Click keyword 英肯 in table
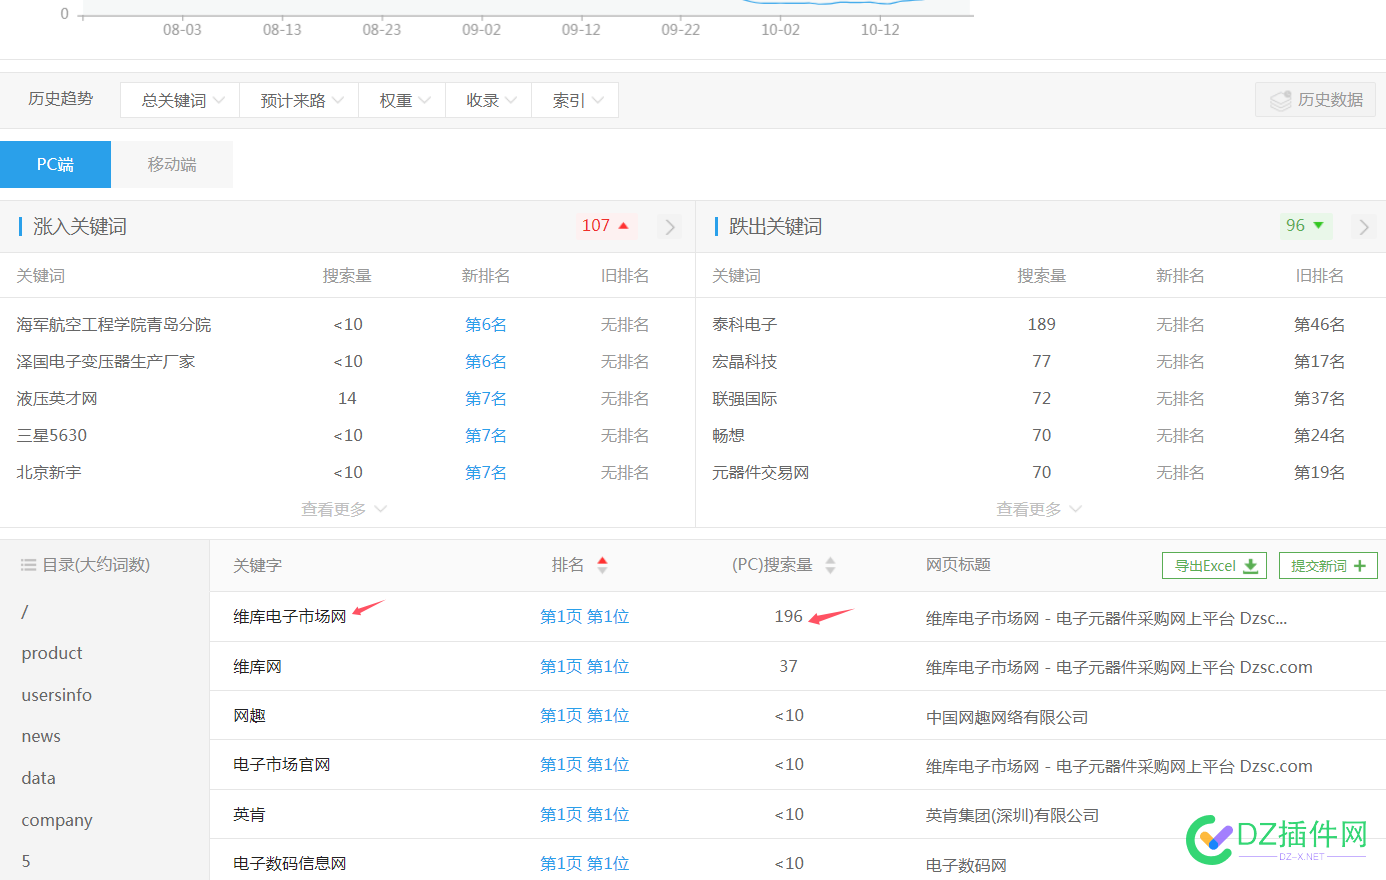Viewport: 1386px width, 880px height. pos(249,815)
